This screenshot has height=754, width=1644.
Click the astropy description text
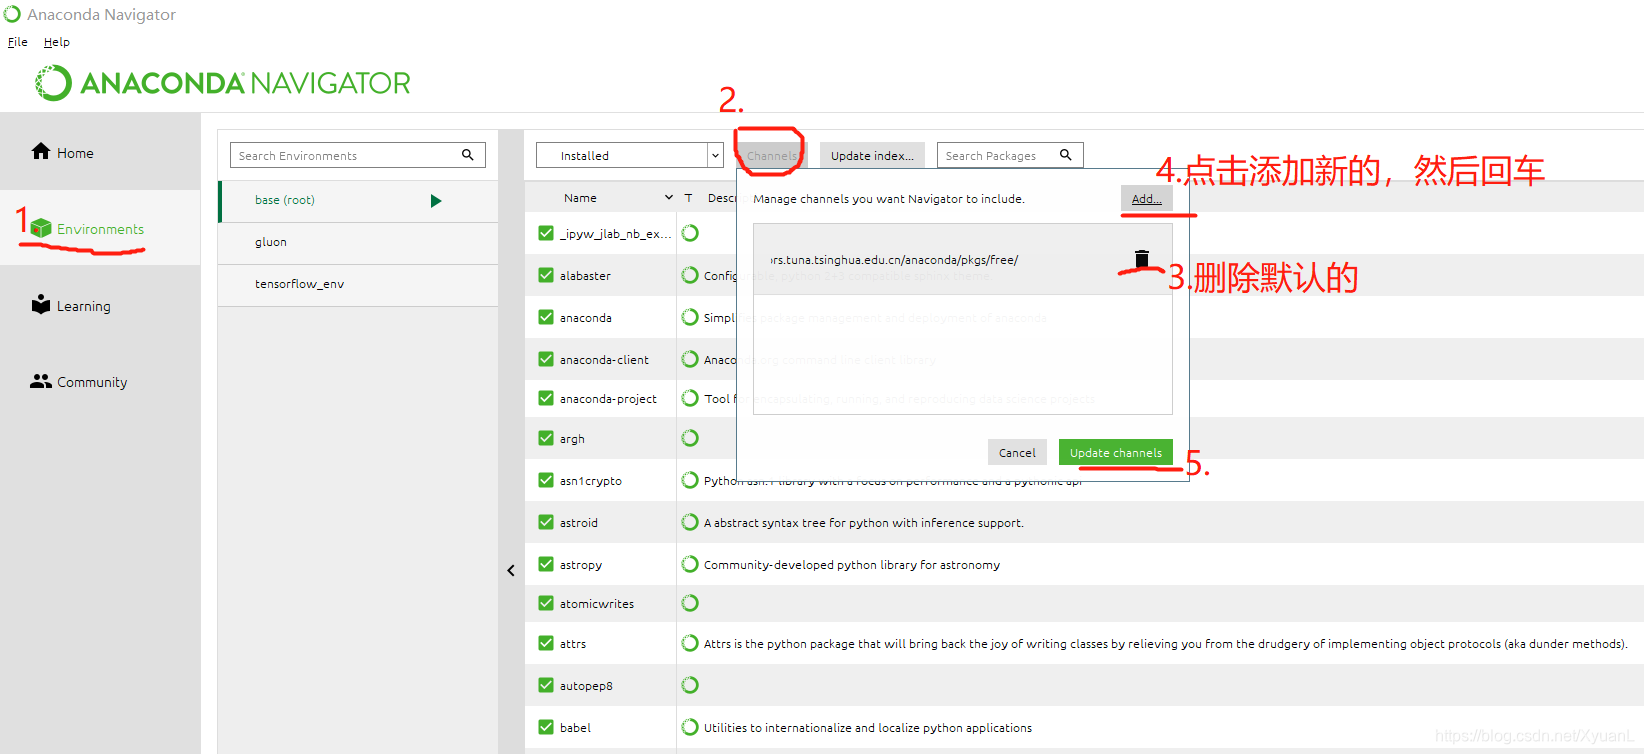852,565
